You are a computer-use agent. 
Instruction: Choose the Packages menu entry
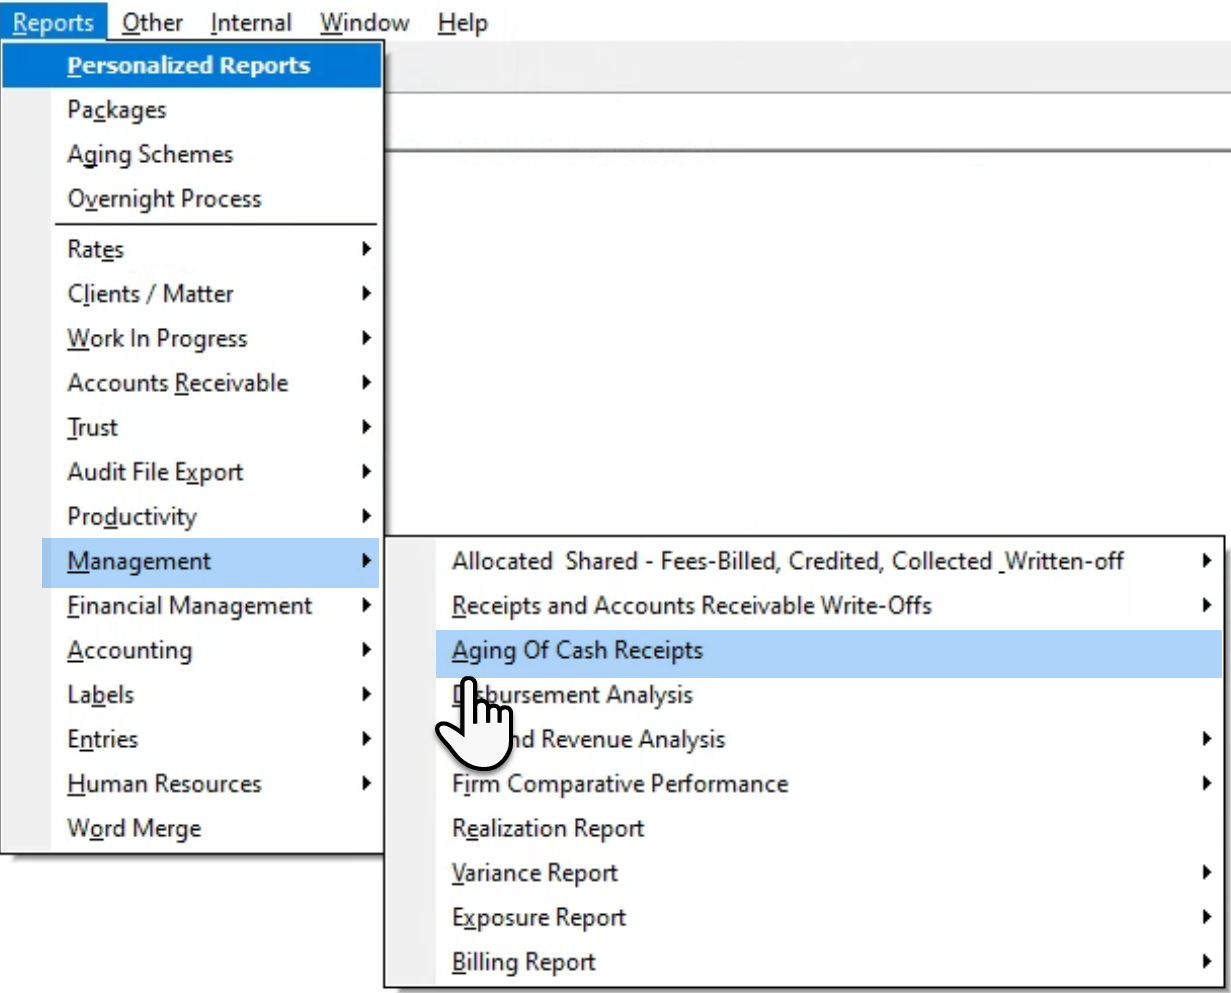(x=192, y=110)
